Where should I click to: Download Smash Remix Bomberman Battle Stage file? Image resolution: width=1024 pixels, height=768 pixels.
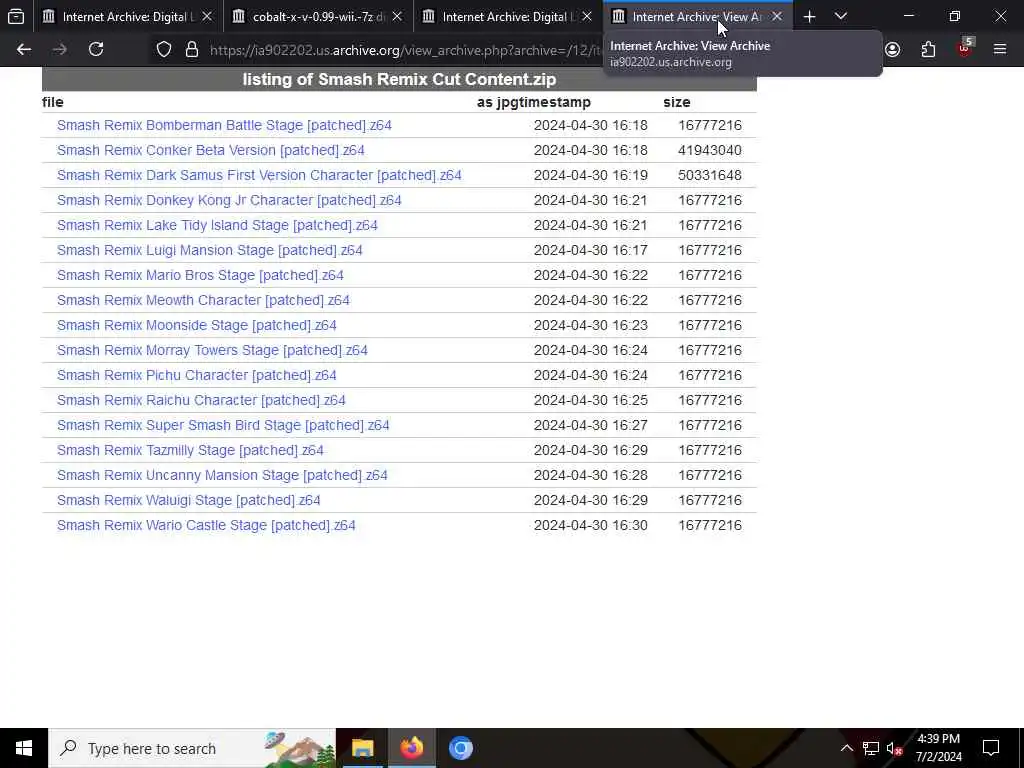pyautogui.click(x=224, y=125)
